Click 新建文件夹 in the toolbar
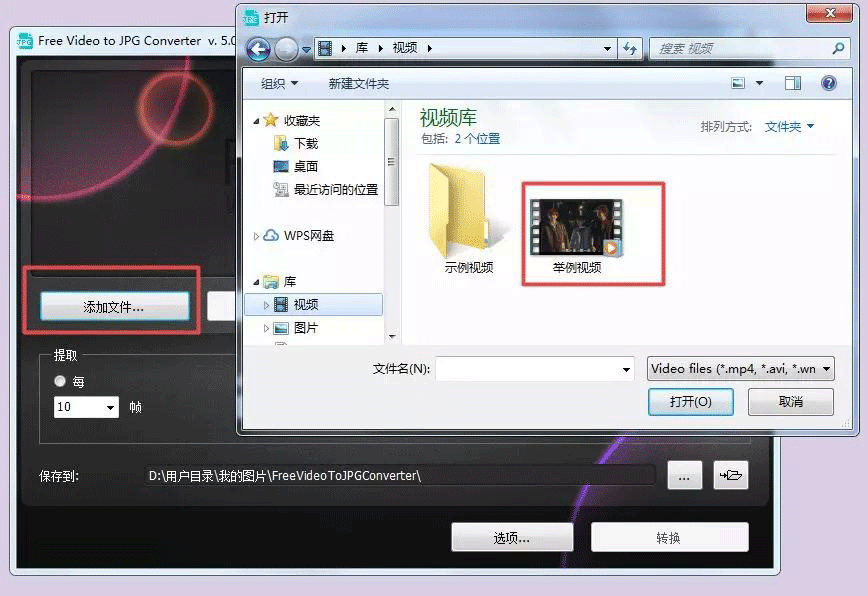The width and height of the screenshot is (868, 596). pos(359,84)
